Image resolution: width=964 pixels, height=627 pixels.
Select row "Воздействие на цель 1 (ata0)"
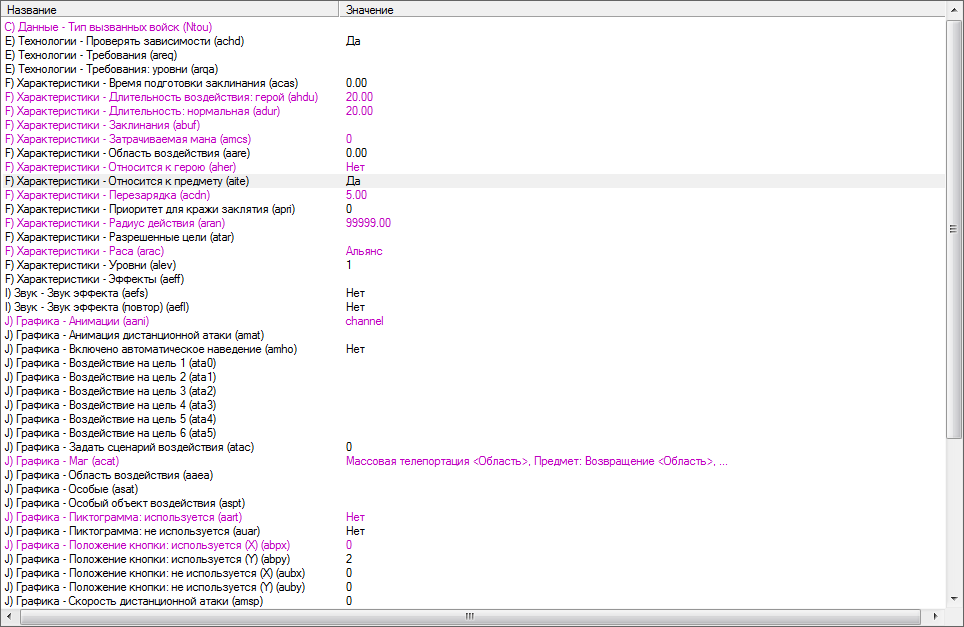coord(473,363)
